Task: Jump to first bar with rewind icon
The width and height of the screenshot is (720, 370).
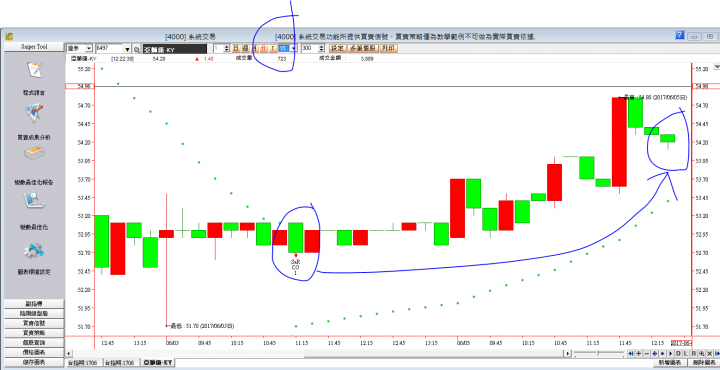Action: [631, 353]
